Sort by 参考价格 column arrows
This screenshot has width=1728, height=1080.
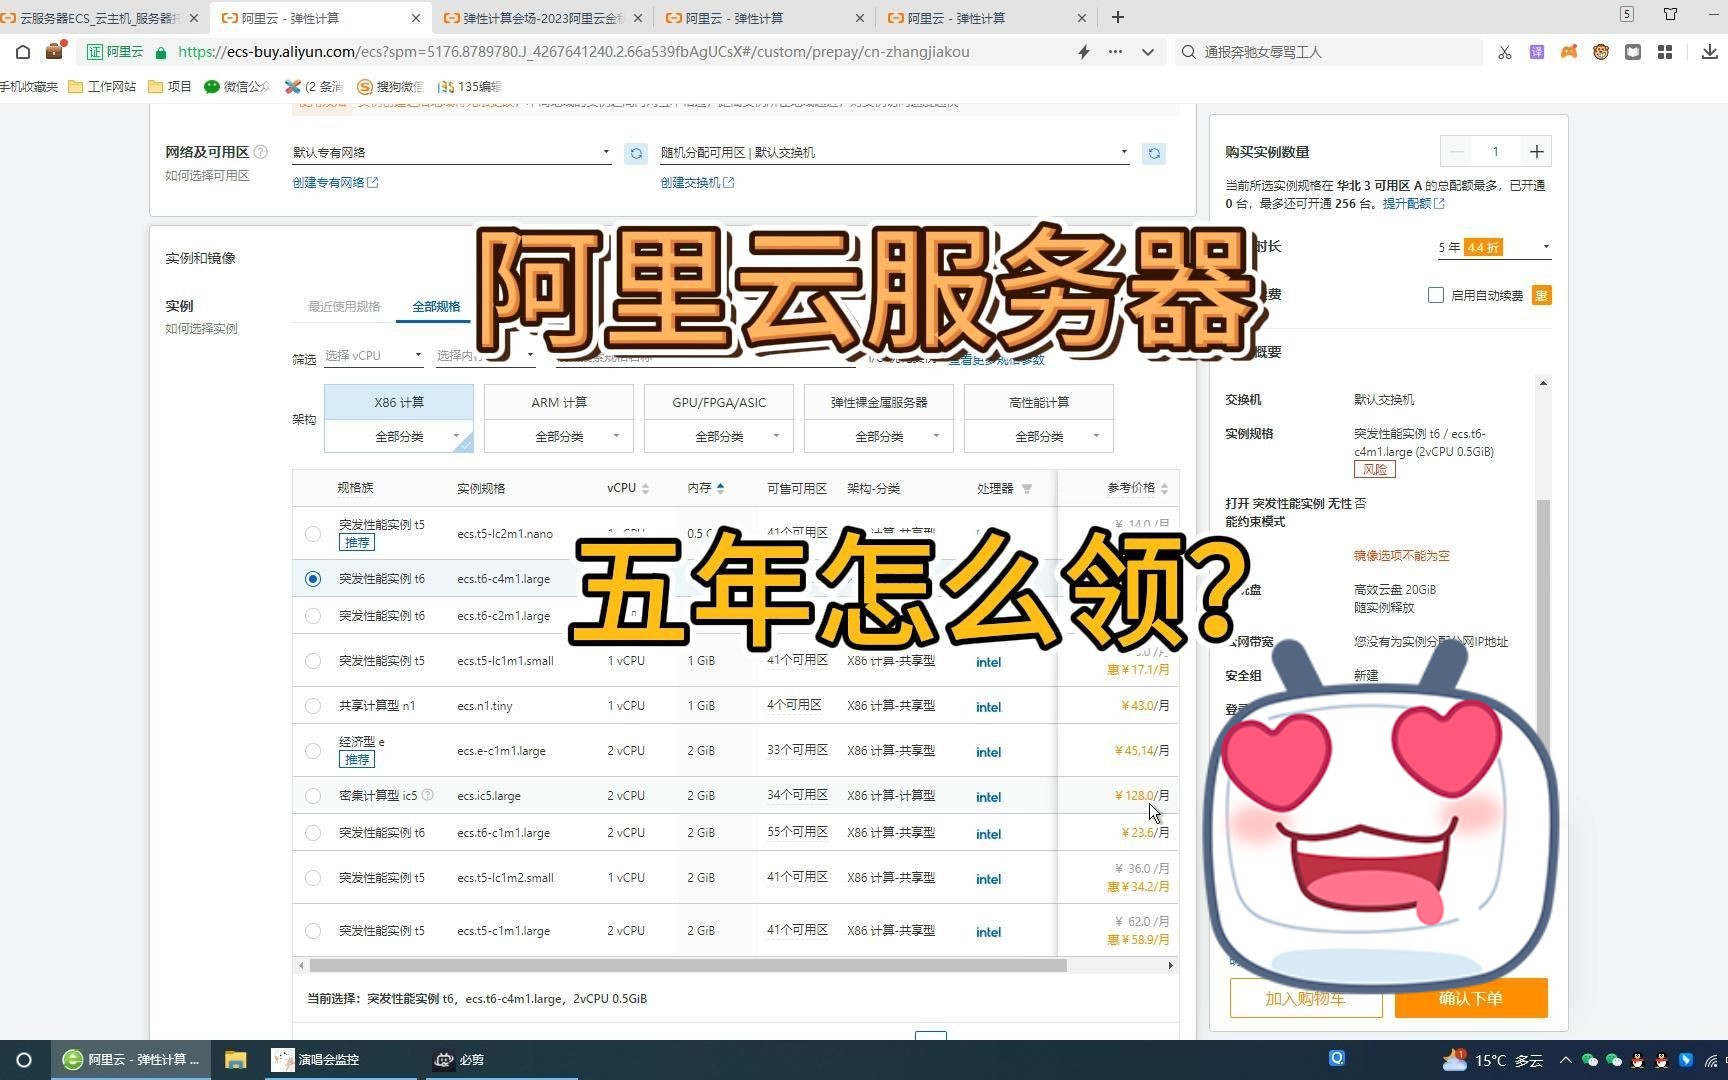pos(1164,489)
